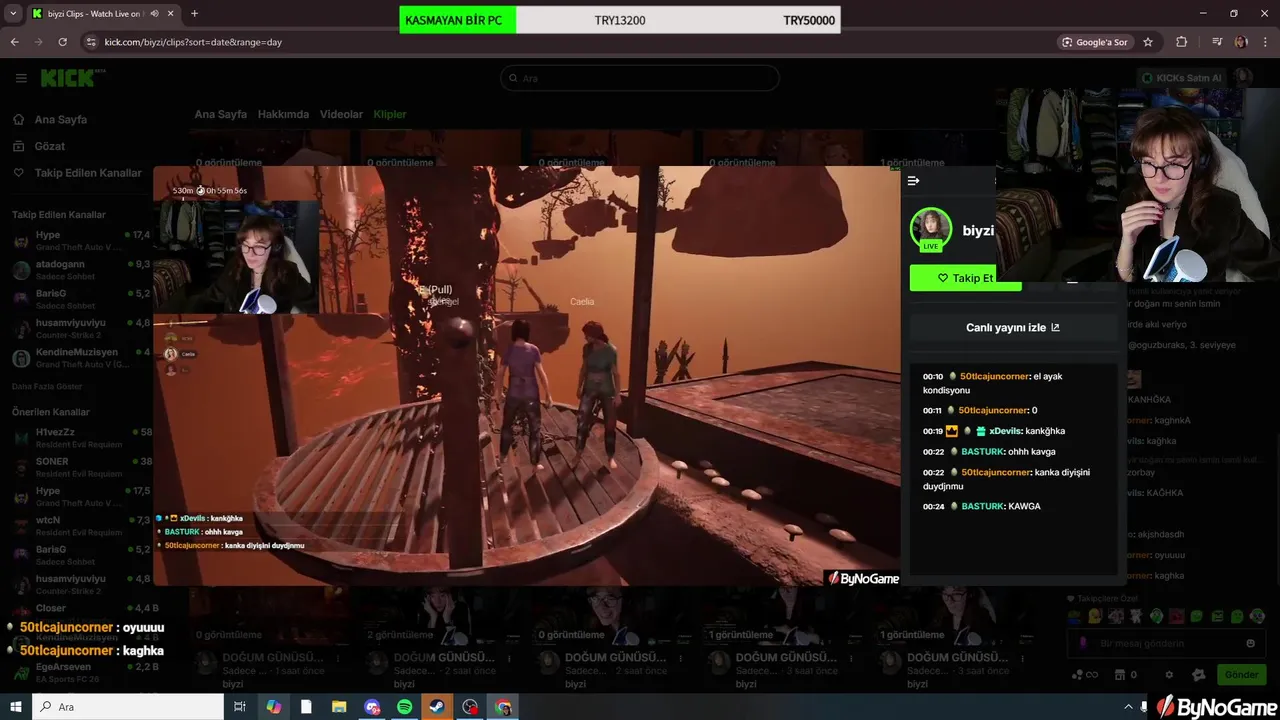This screenshot has height=720, width=1280.
Task: Open the Chrome three-dot menu
Action: [x=1265, y=42]
